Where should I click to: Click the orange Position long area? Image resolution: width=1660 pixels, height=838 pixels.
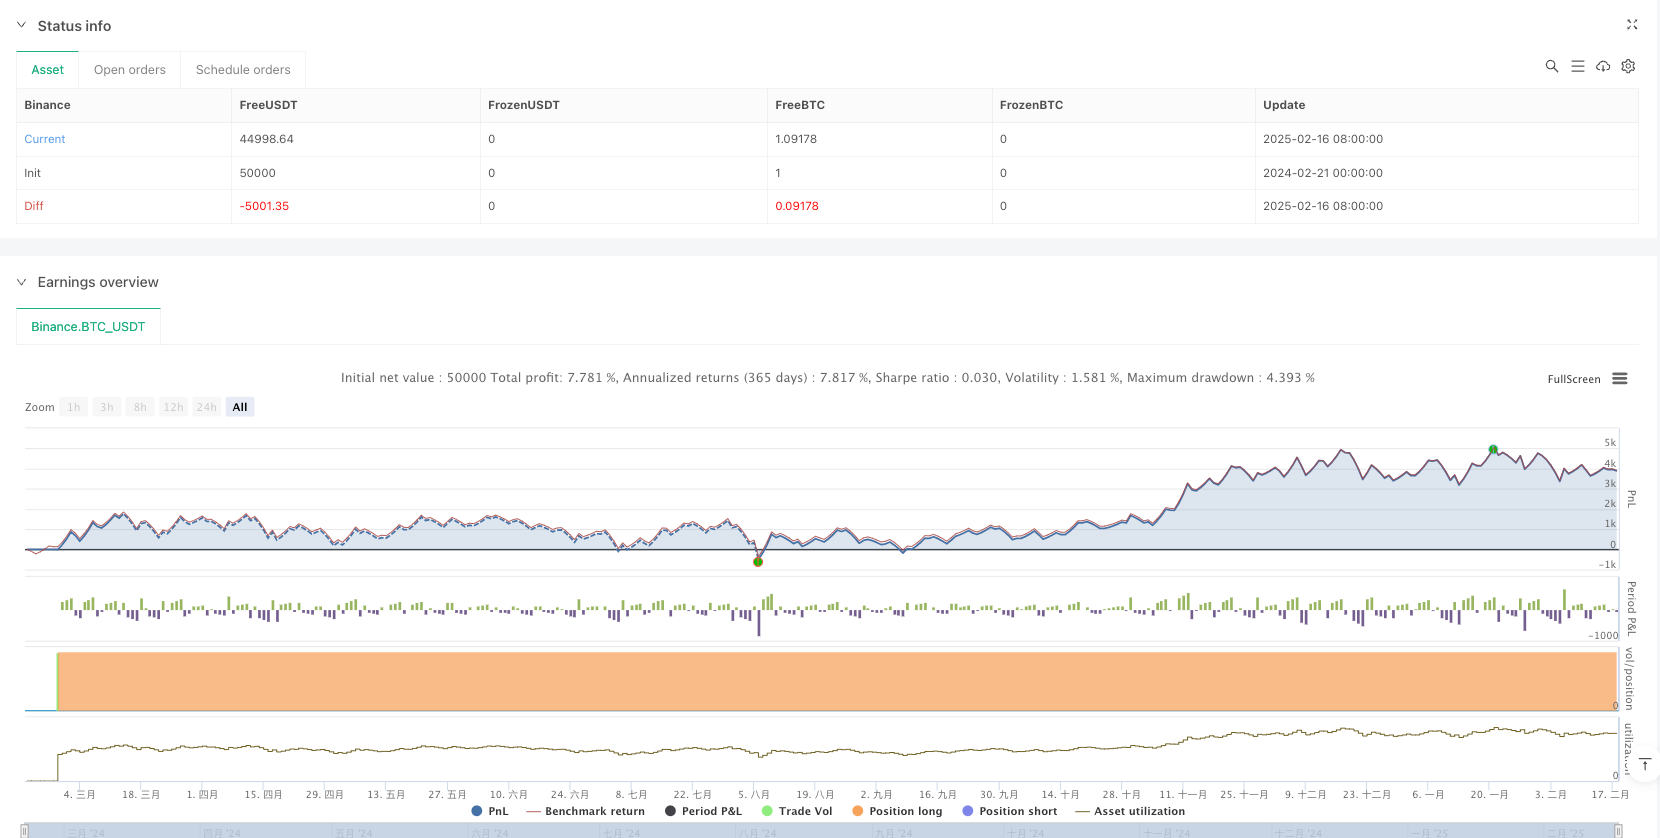(837, 681)
